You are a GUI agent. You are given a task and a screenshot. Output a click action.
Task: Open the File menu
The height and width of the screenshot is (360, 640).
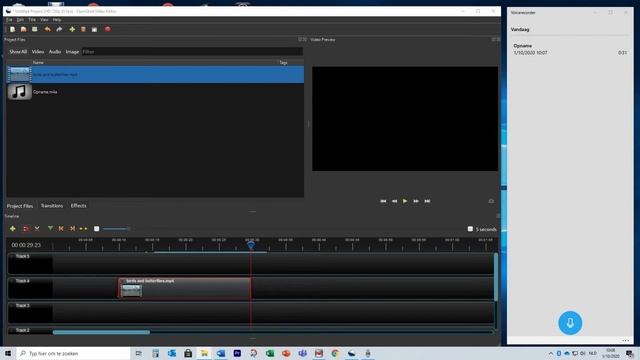pyautogui.click(x=9, y=20)
